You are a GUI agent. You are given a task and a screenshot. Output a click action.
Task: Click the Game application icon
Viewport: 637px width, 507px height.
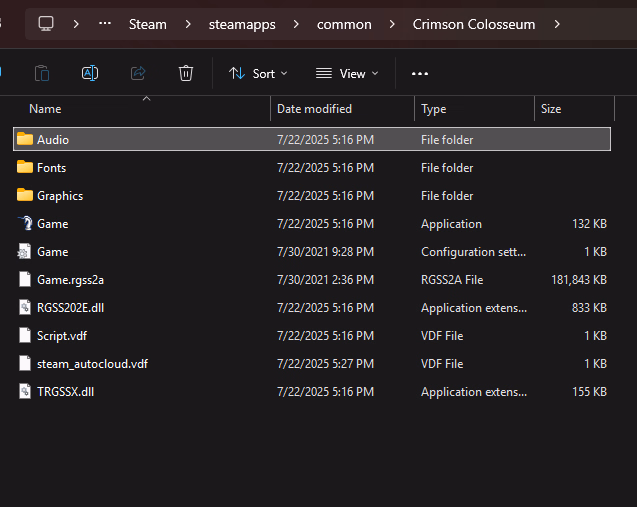tap(25, 223)
